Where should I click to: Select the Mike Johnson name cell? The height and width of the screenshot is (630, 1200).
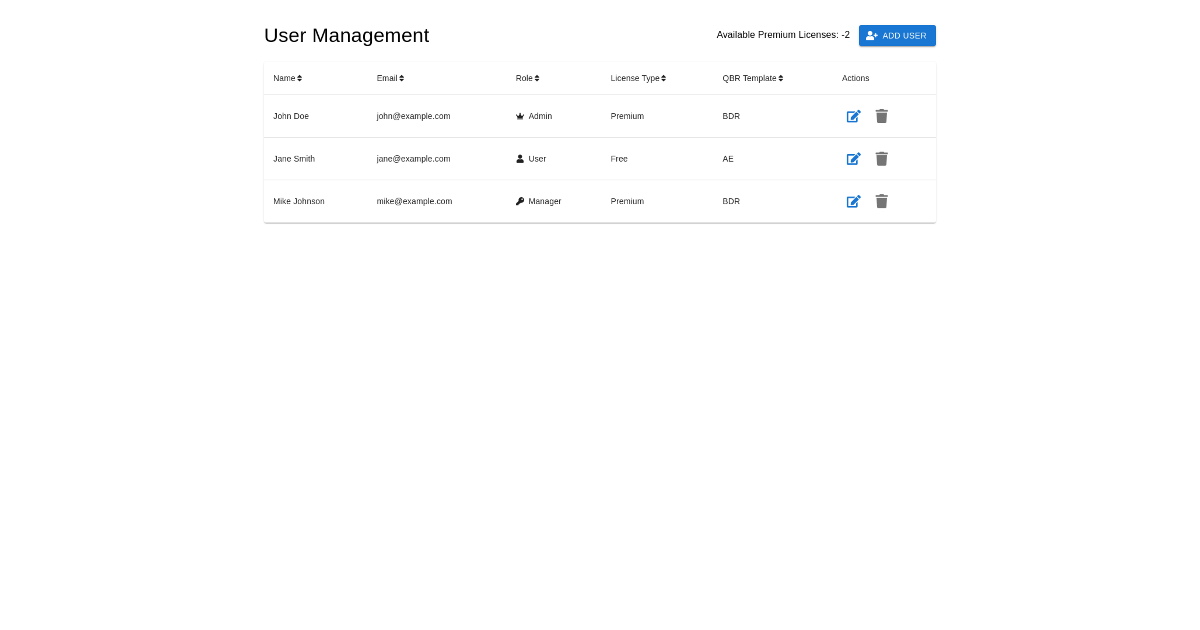299,201
